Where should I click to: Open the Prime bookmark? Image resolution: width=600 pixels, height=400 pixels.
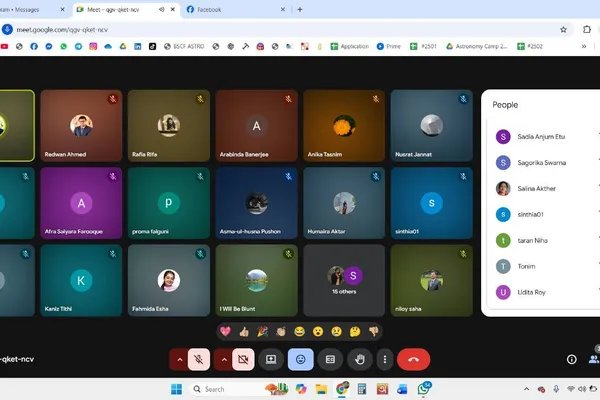tap(389, 46)
